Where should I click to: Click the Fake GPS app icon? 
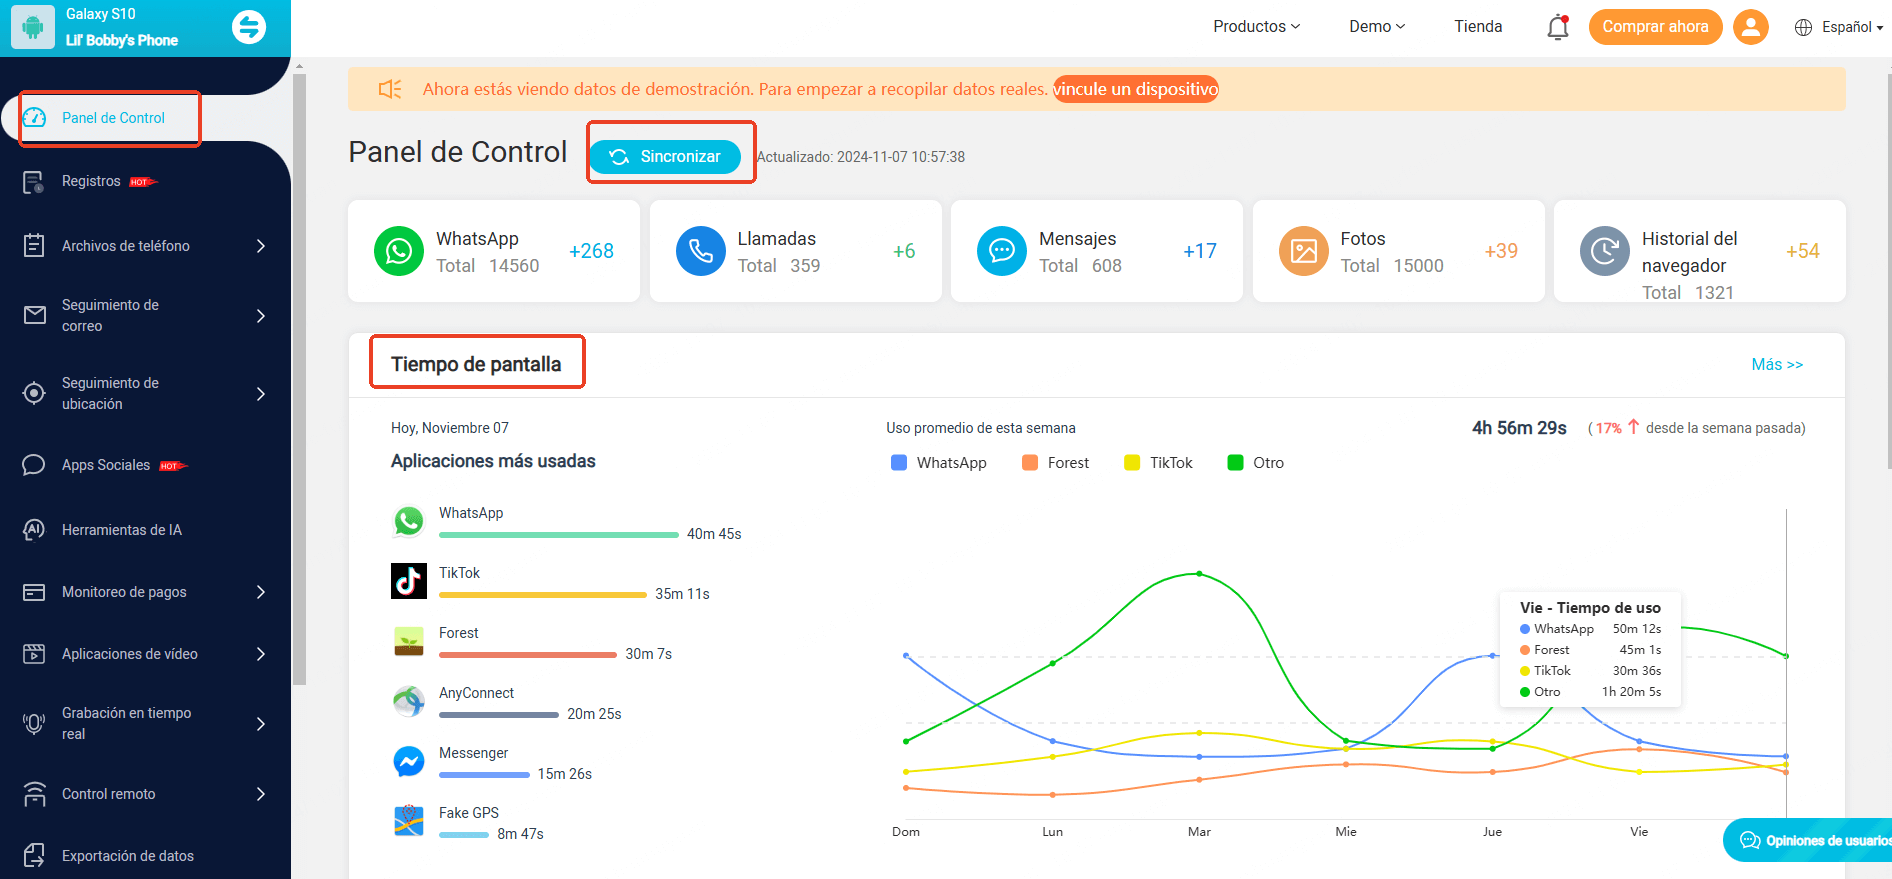tap(409, 821)
